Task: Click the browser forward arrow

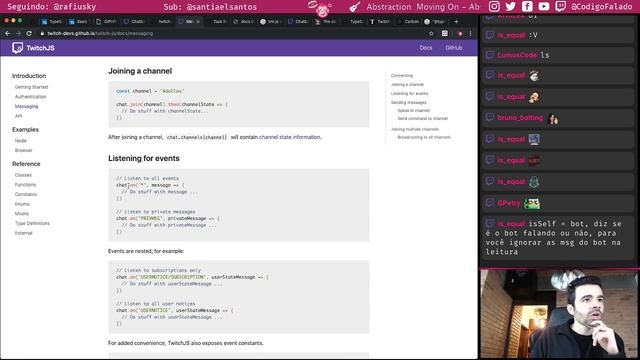Action: (x=18, y=33)
